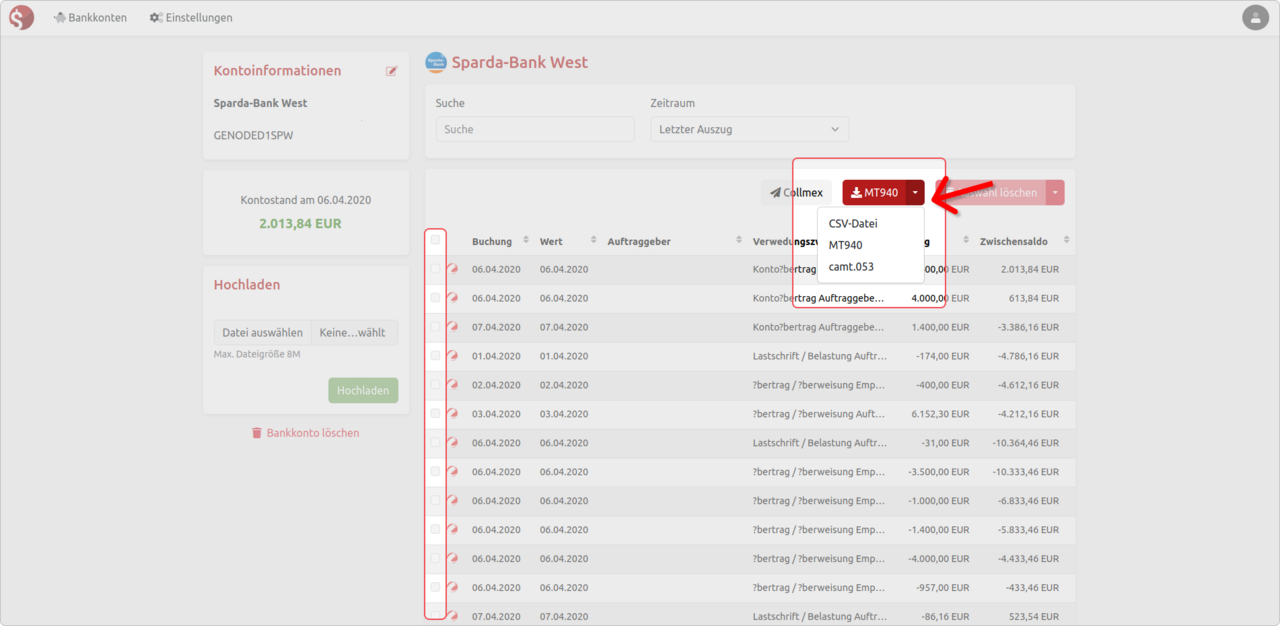Expand the Auswahl löschen dropdown arrow
Viewport: 1280px width, 626px height.
1055,193
